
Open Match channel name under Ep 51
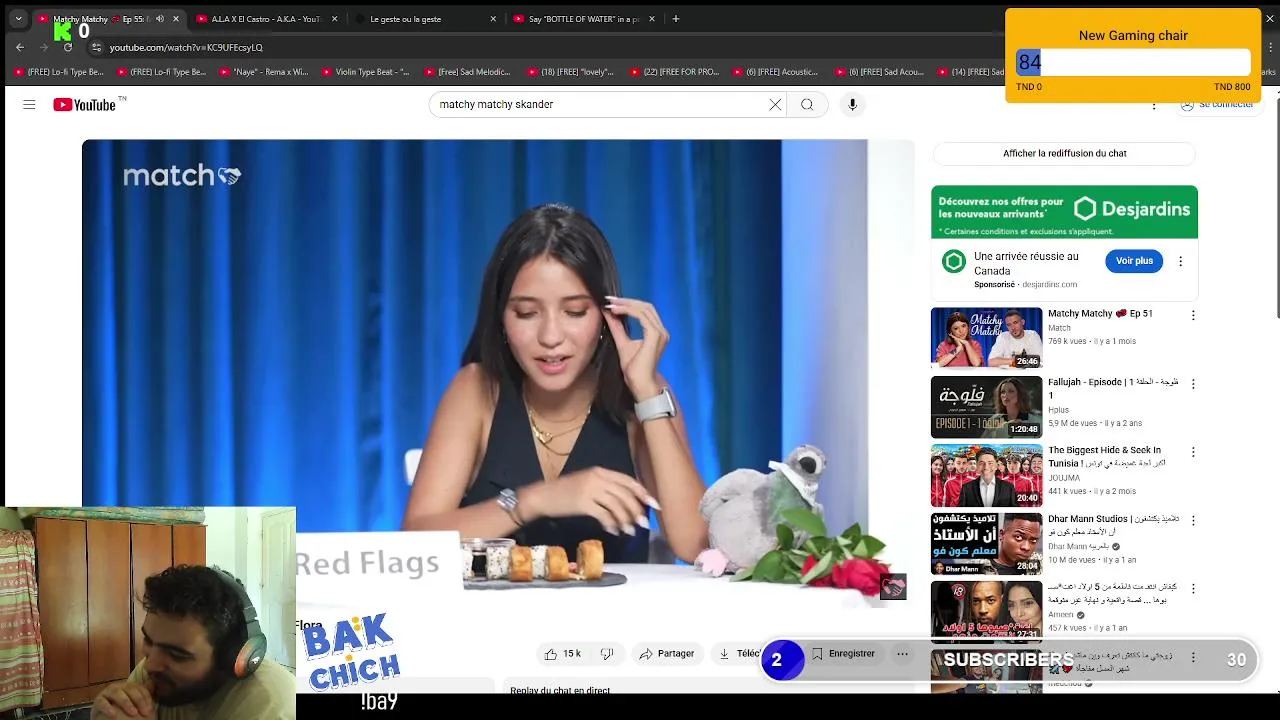[x=1059, y=328]
